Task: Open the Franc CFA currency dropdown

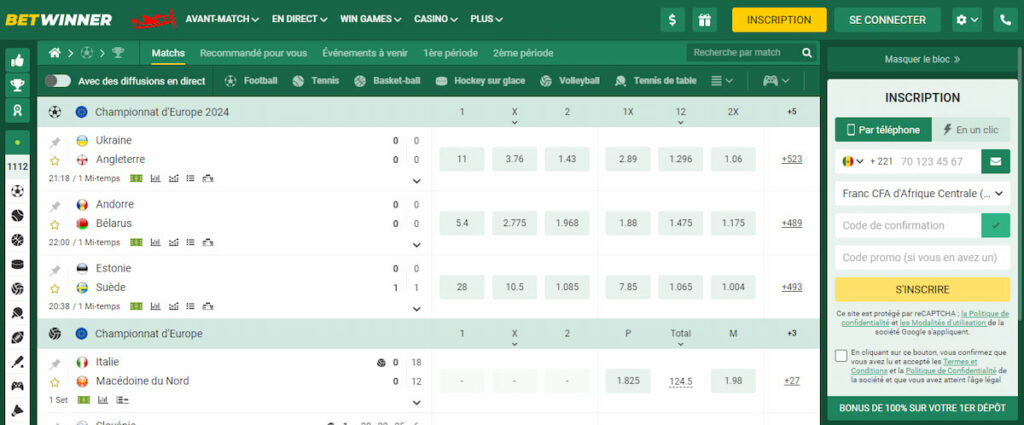Action: coord(922,193)
